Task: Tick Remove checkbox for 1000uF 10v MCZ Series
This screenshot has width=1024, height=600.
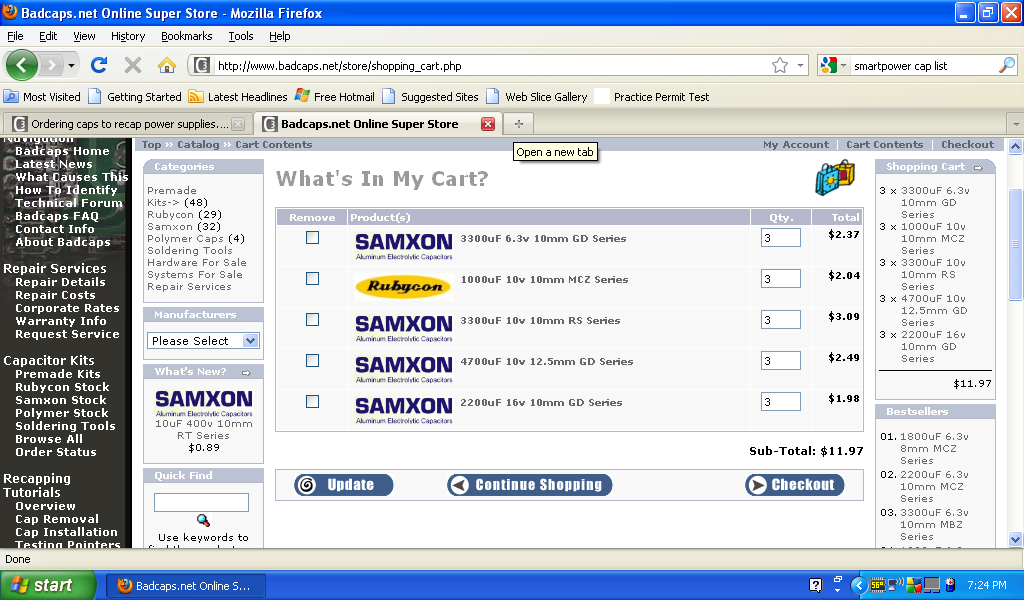Action: 312,279
